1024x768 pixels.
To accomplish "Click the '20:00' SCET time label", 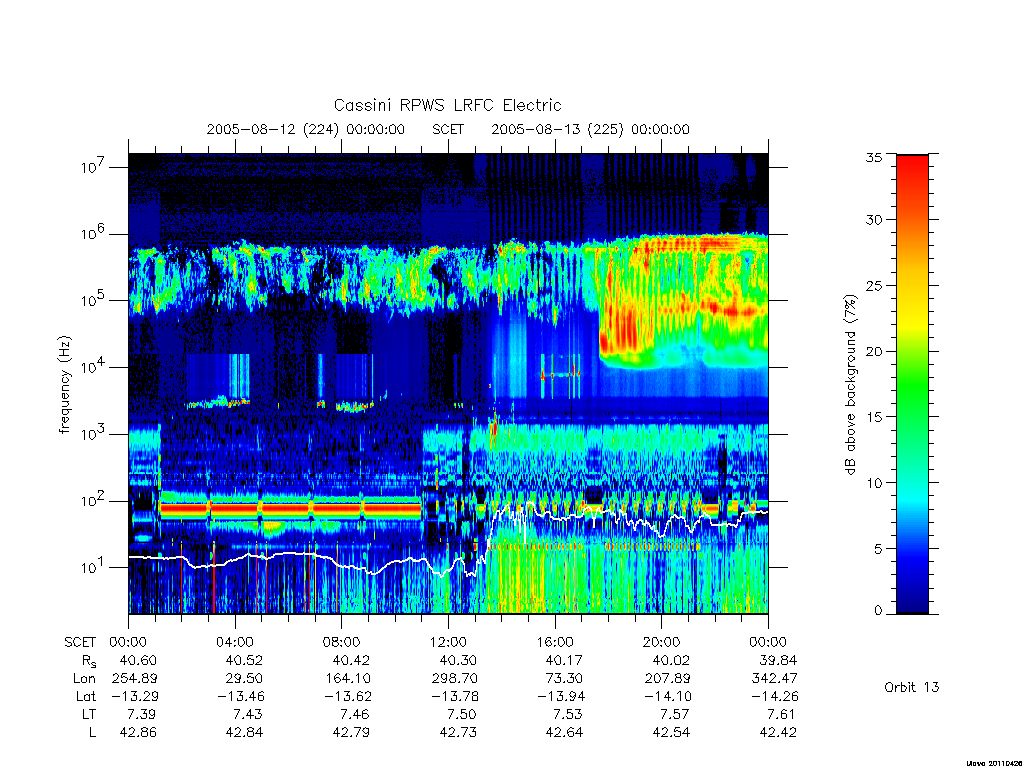I will click(661, 642).
